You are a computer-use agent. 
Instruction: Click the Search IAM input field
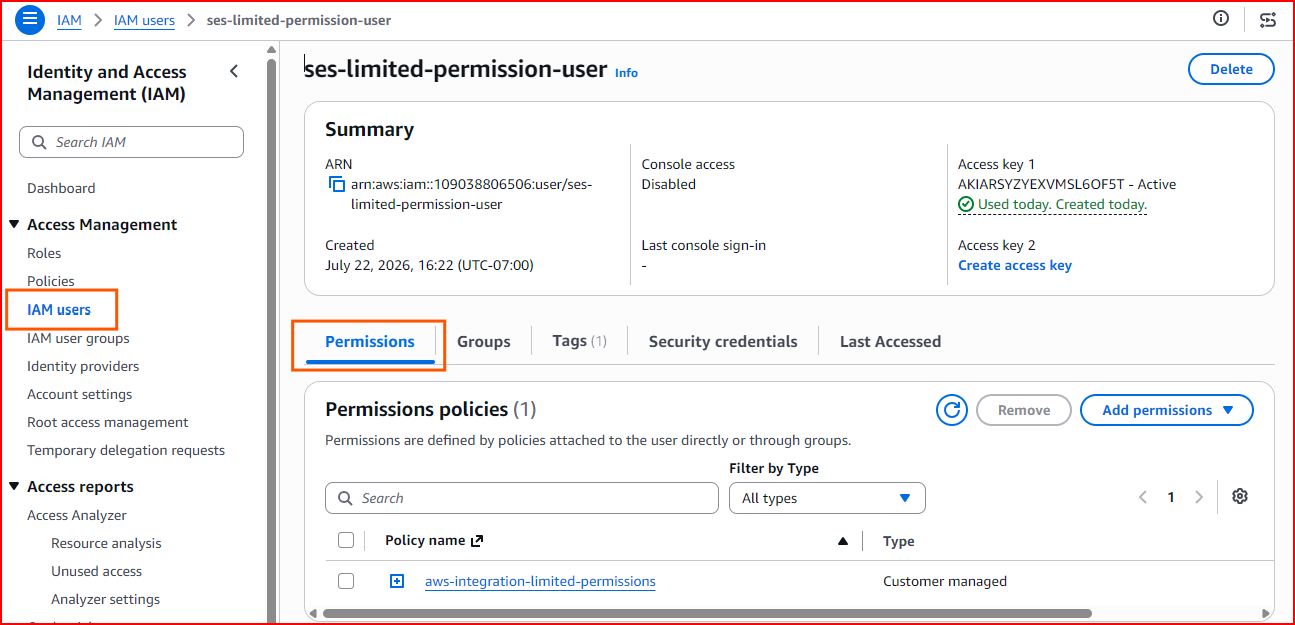(x=131, y=142)
